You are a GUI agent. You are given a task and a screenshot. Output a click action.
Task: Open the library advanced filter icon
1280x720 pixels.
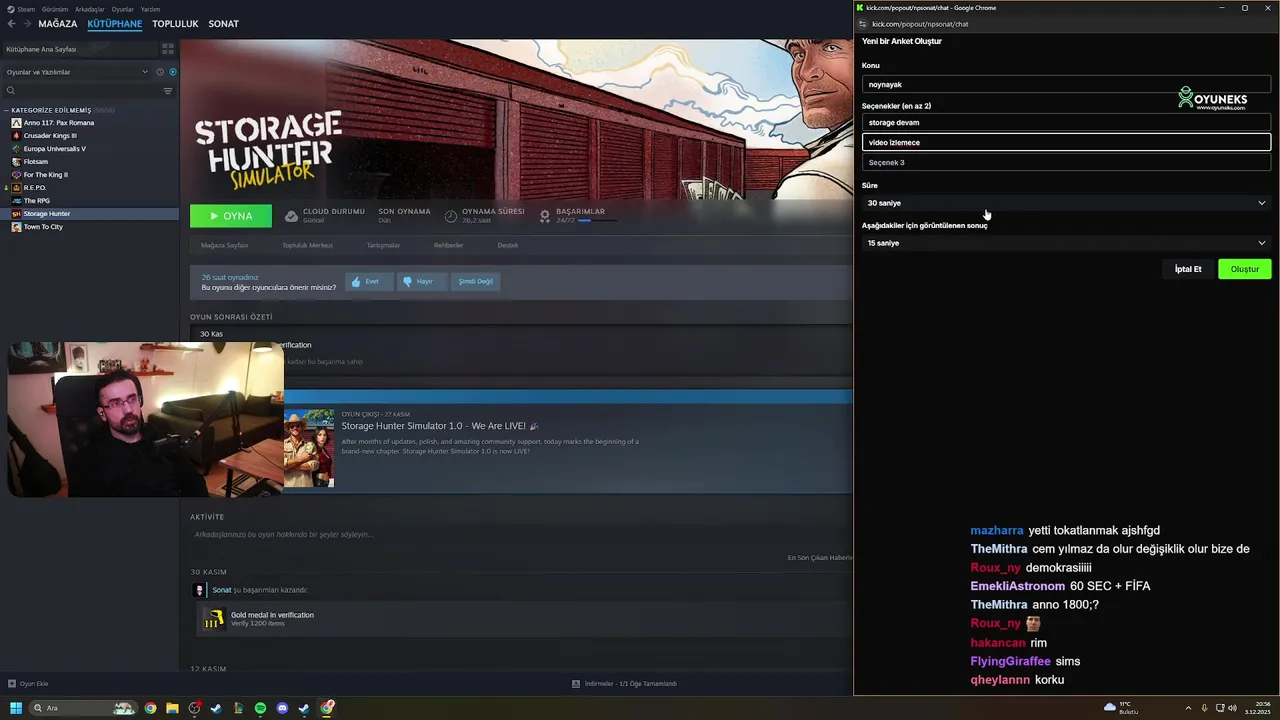click(168, 91)
